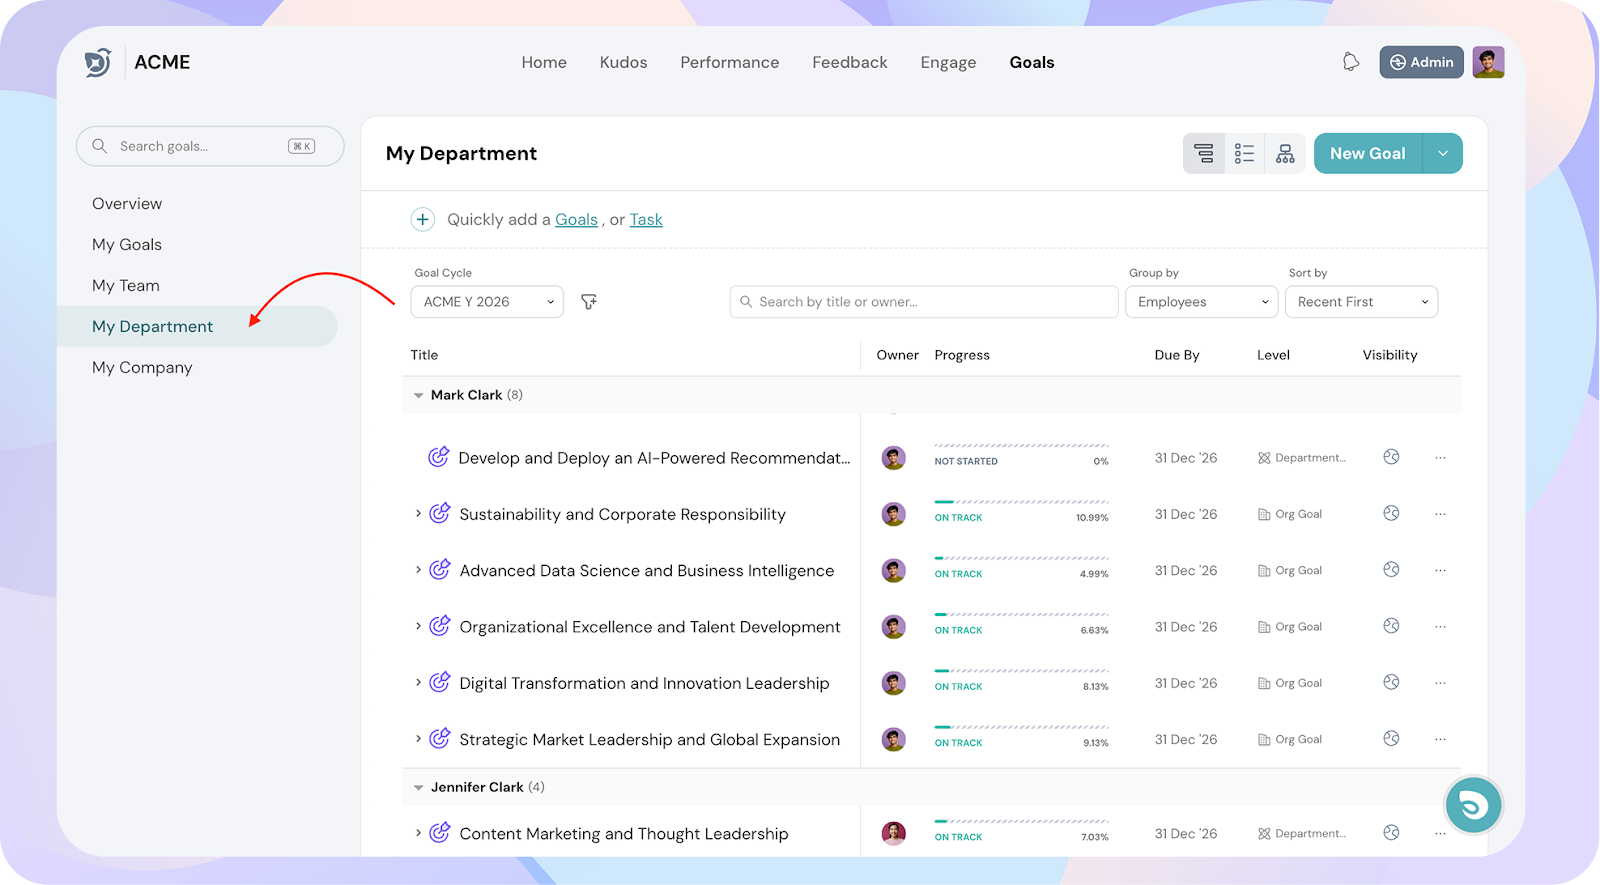Click visibility icon for Digital Transformation row
Viewport: 1600px width, 885px height.
pyautogui.click(x=1391, y=682)
